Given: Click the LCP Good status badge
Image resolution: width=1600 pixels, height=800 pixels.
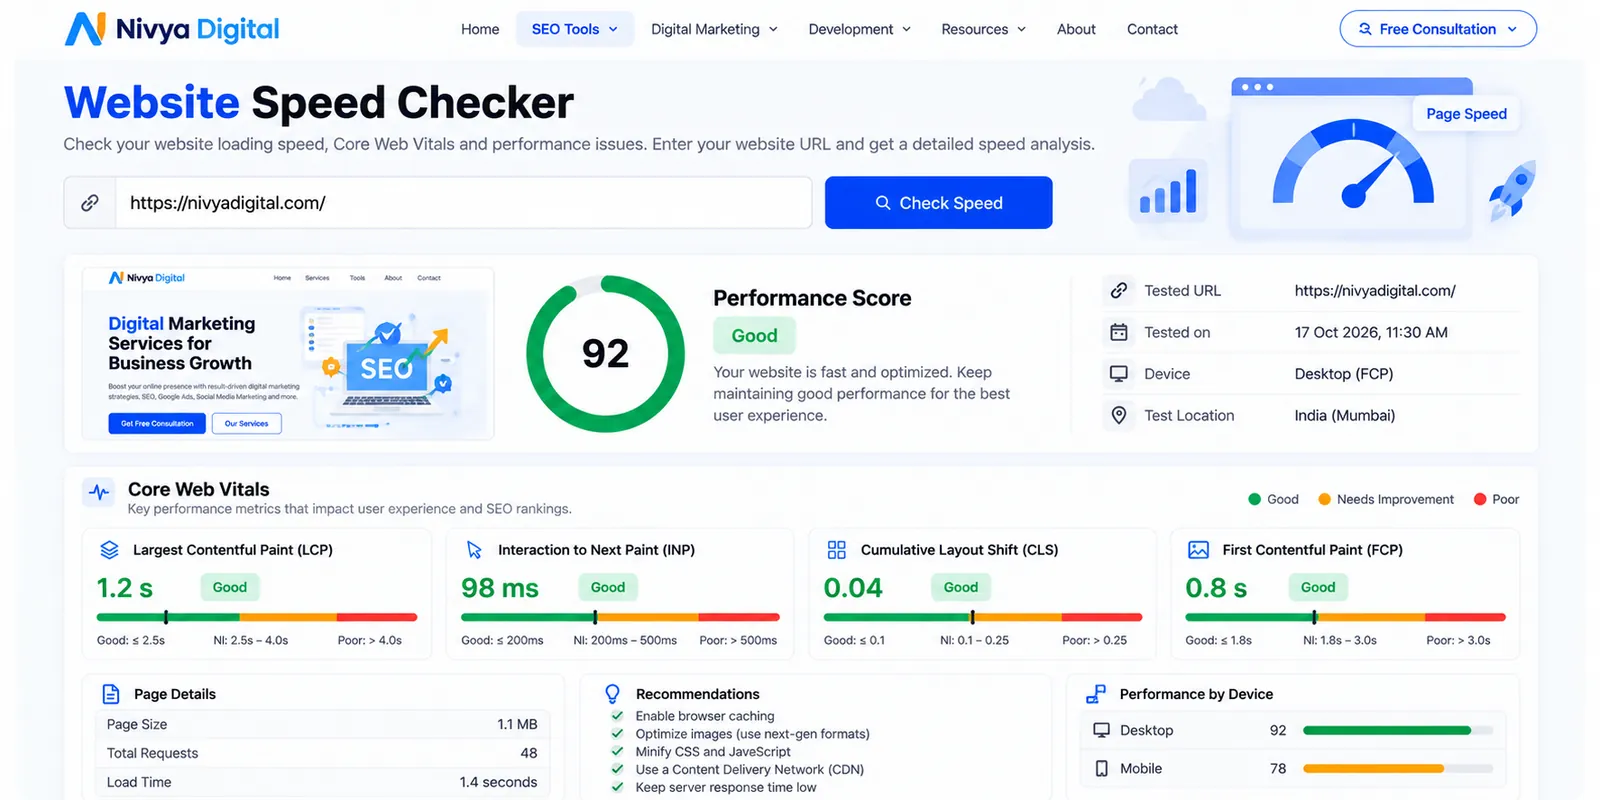Looking at the screenshot, I should click(230, 587).
